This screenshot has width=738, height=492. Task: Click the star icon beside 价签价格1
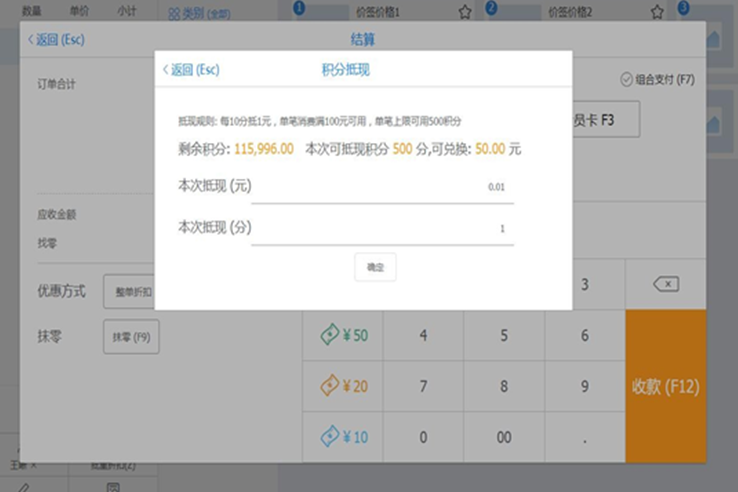click(464, 12)
